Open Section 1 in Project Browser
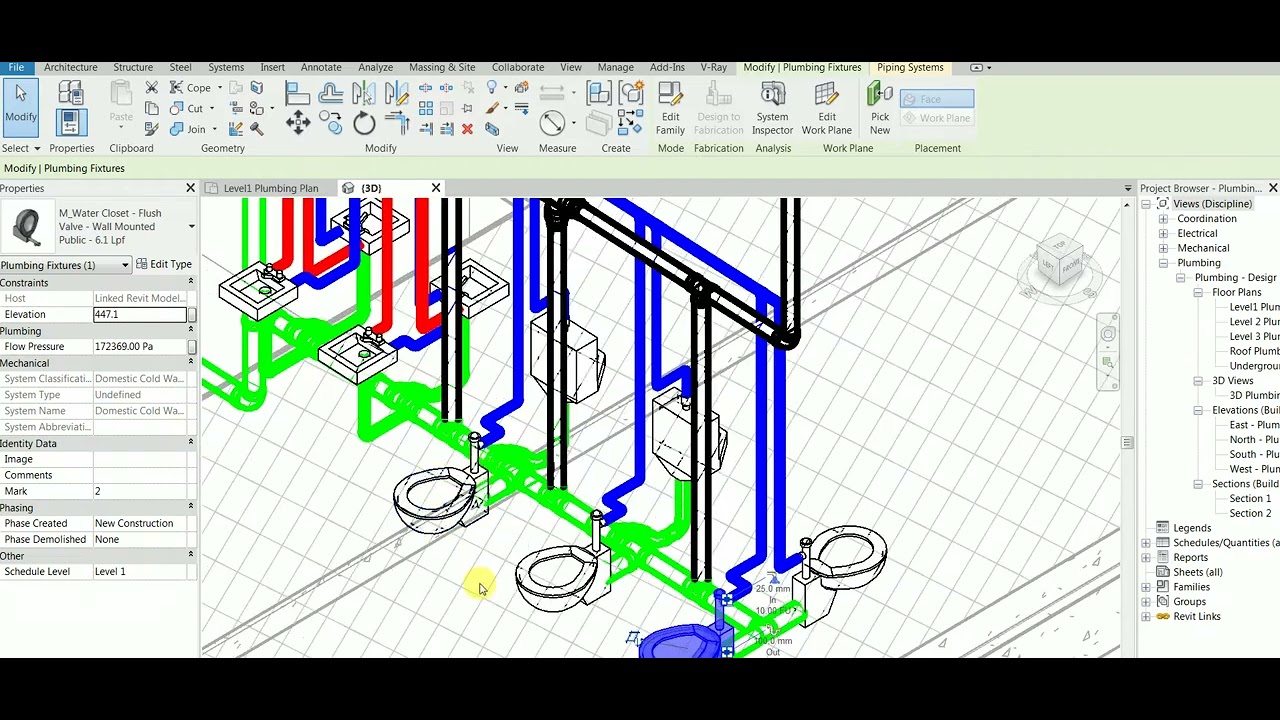 1250,499
